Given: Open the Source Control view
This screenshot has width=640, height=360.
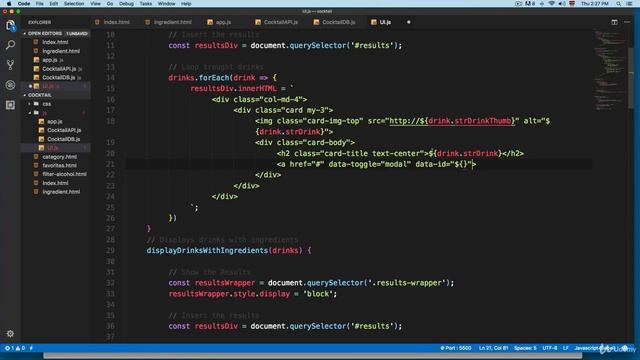Looking at the screenshot, I should tap(11, 64).
